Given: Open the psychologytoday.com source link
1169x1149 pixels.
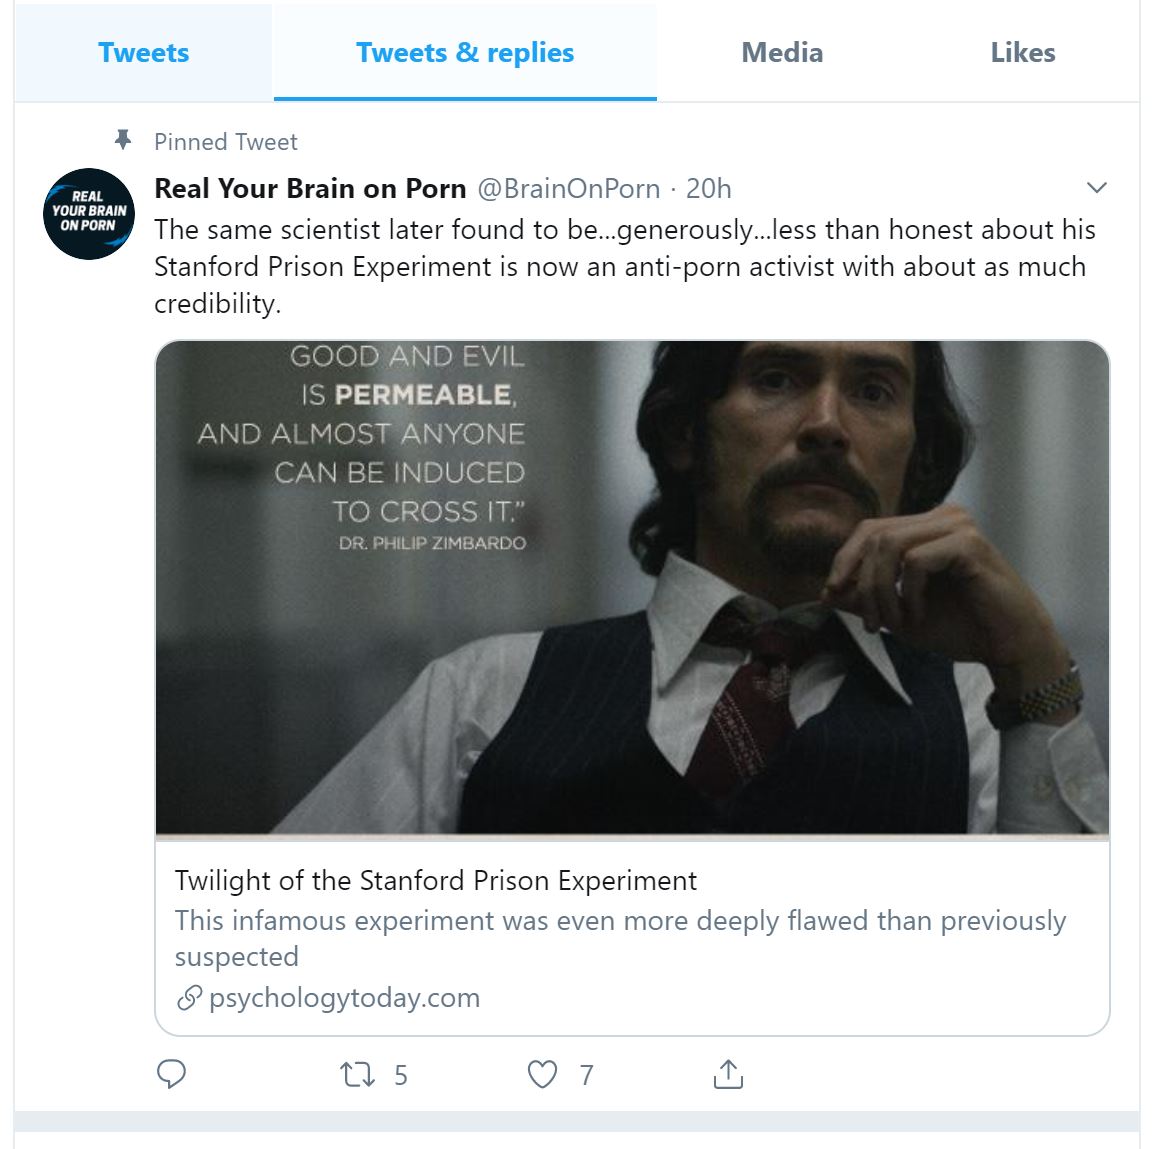Looking at the screenshot, I should tap(344, 998).
